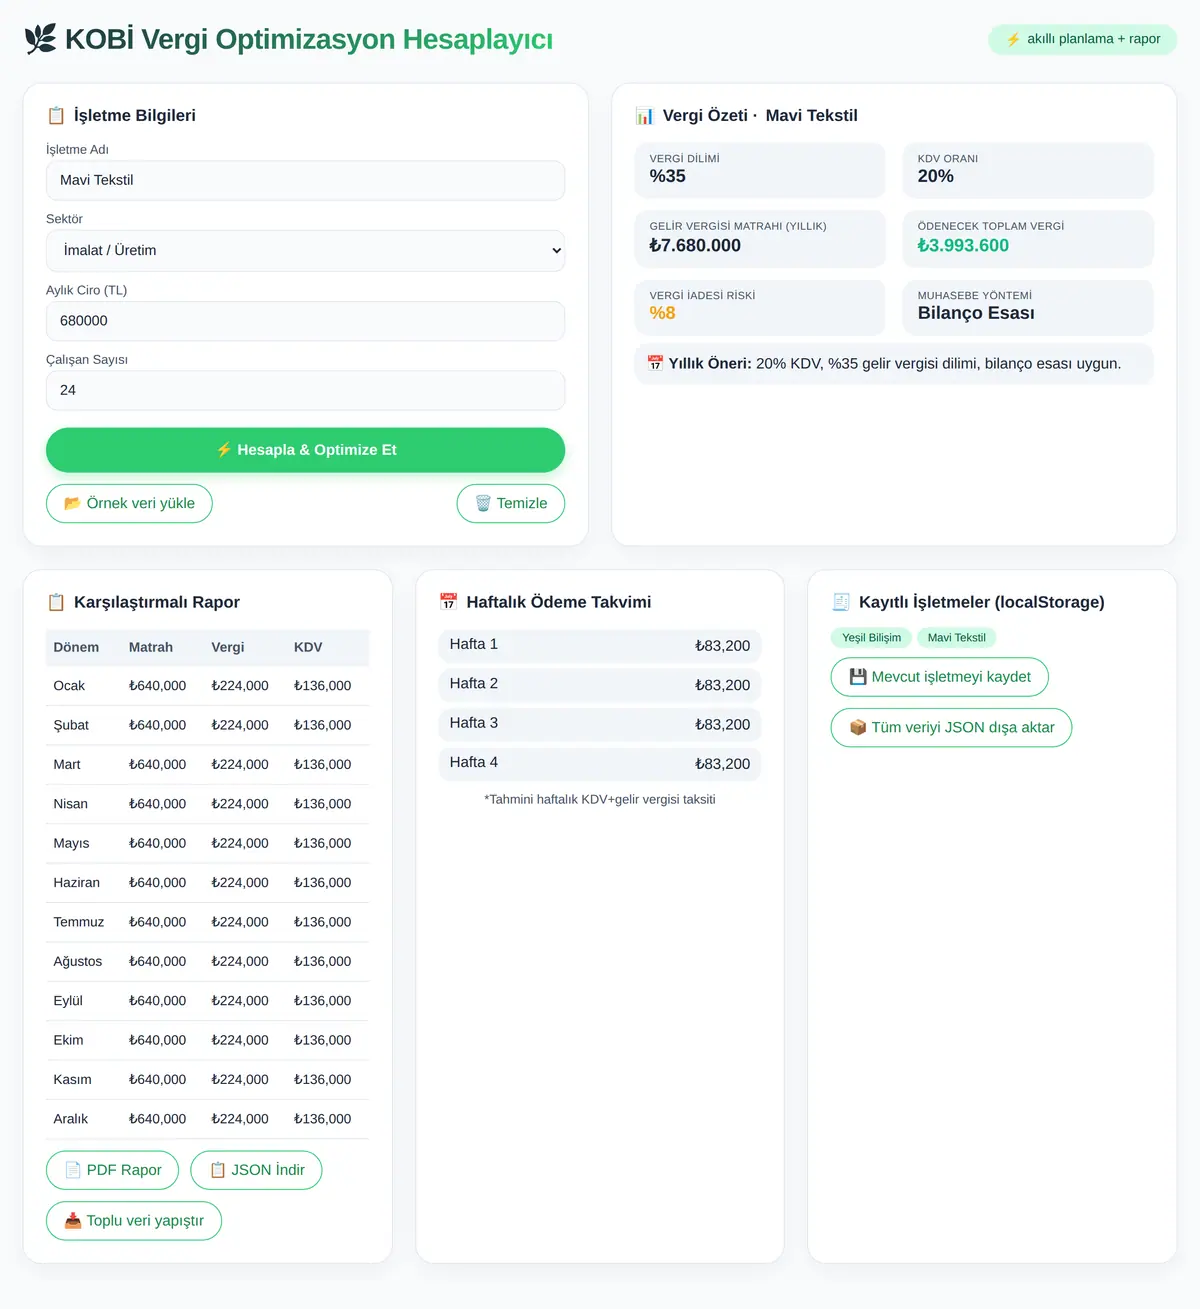This screenshot has height=1309, width=1200.
Task: Click the Çalışan Sayısı field
Action: (x=305, y=390)
